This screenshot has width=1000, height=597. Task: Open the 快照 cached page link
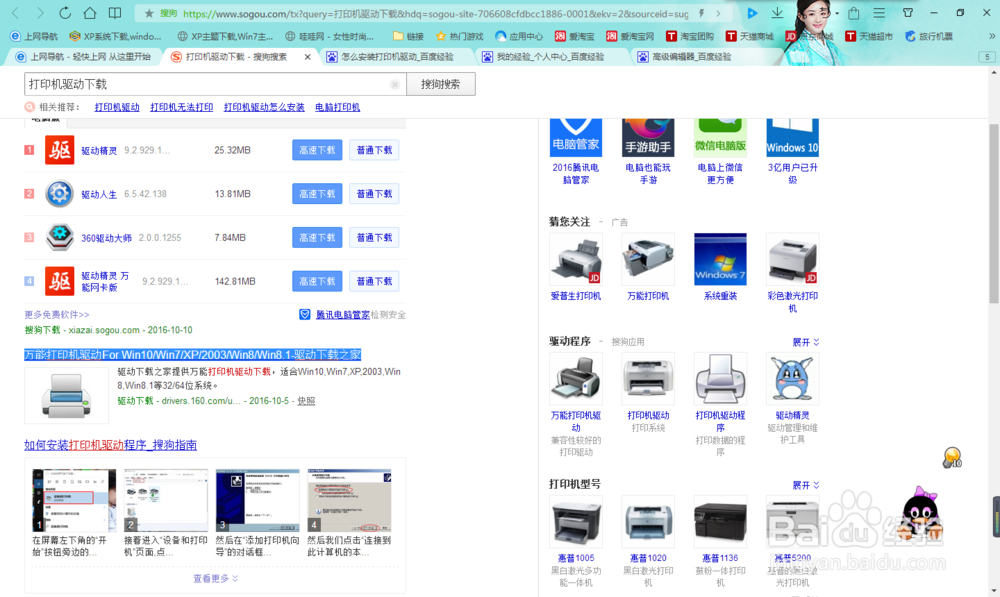point(306,401)
